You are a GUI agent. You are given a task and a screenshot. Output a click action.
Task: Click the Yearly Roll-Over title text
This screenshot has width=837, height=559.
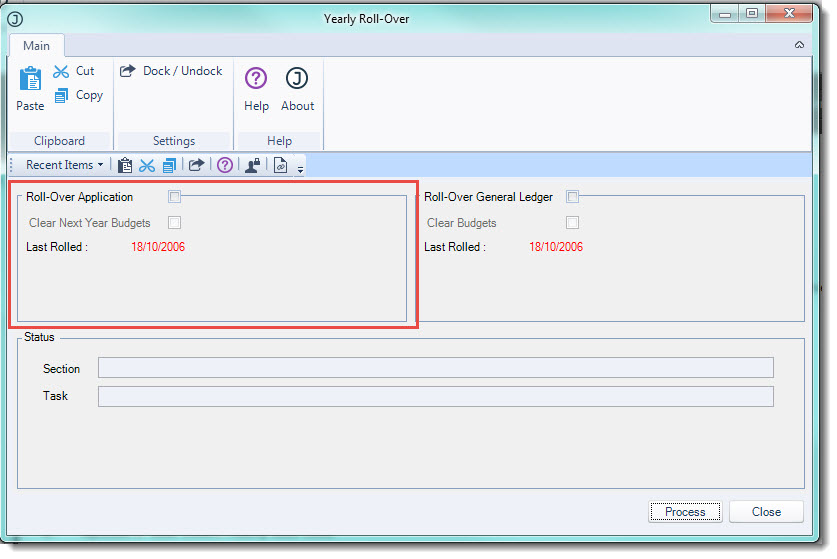pos(366,19)
